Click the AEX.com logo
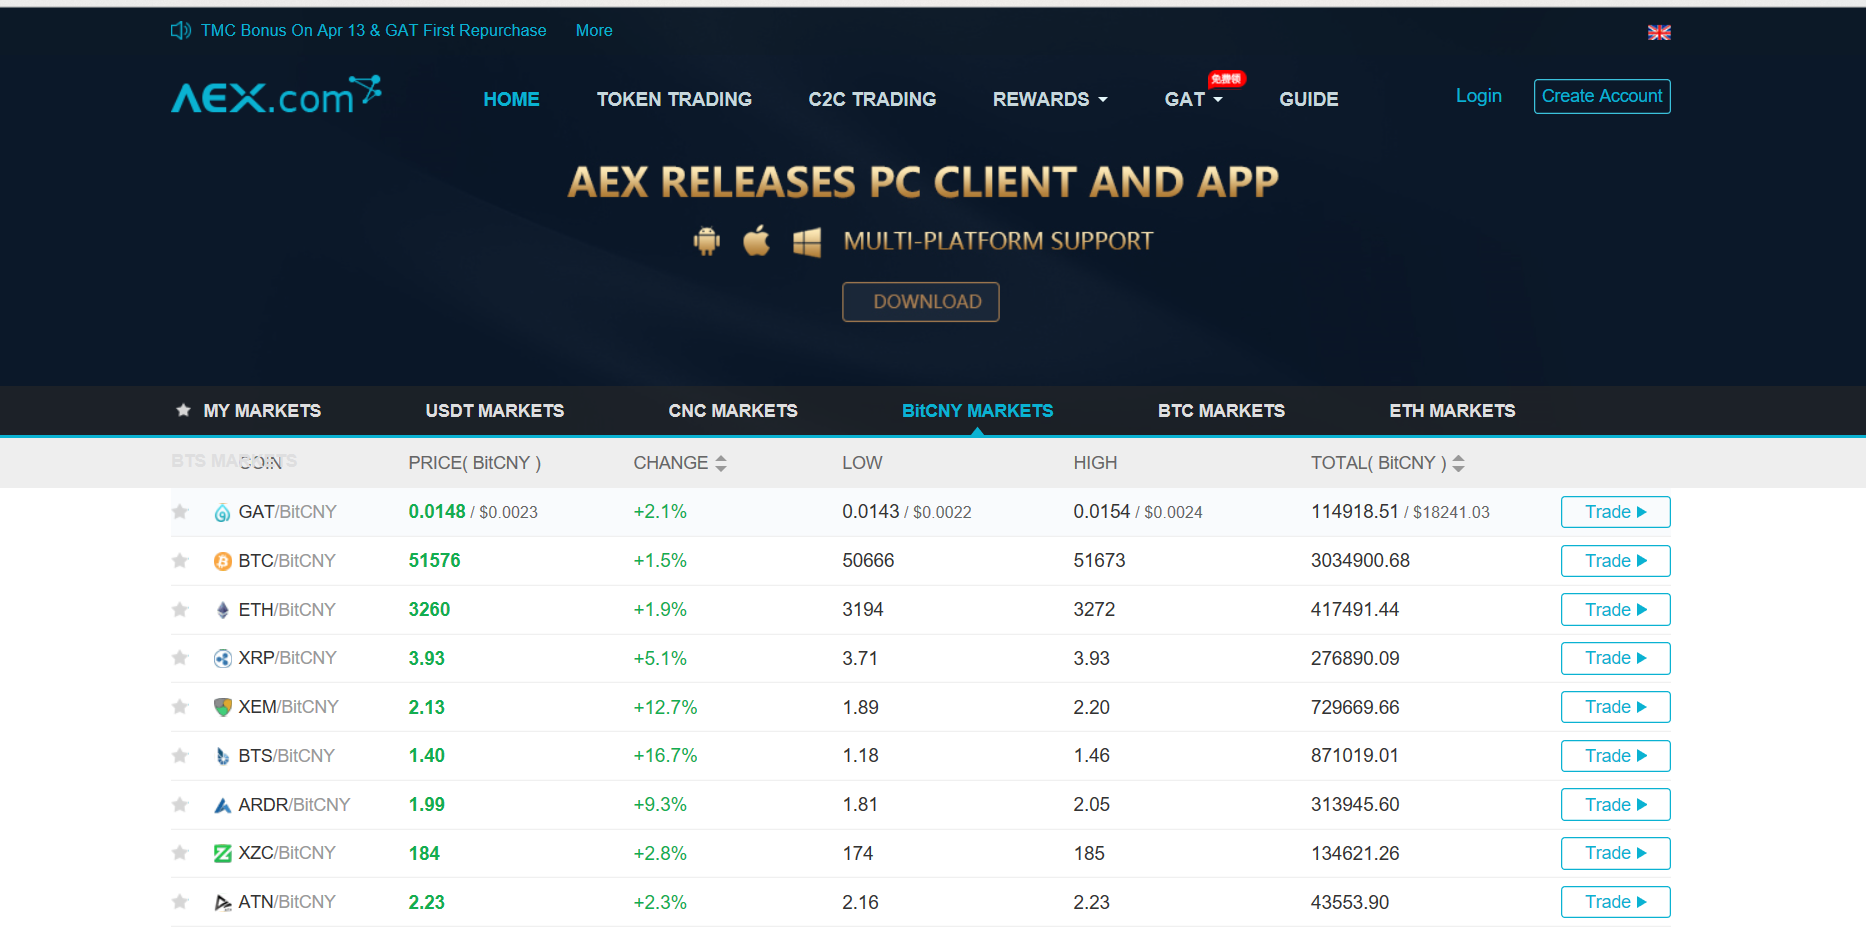1866x934 pixels. coord(276,96)
